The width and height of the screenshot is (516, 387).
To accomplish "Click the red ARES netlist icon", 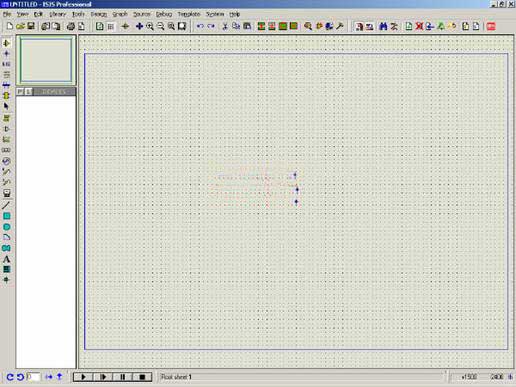I will pos(491,26).
